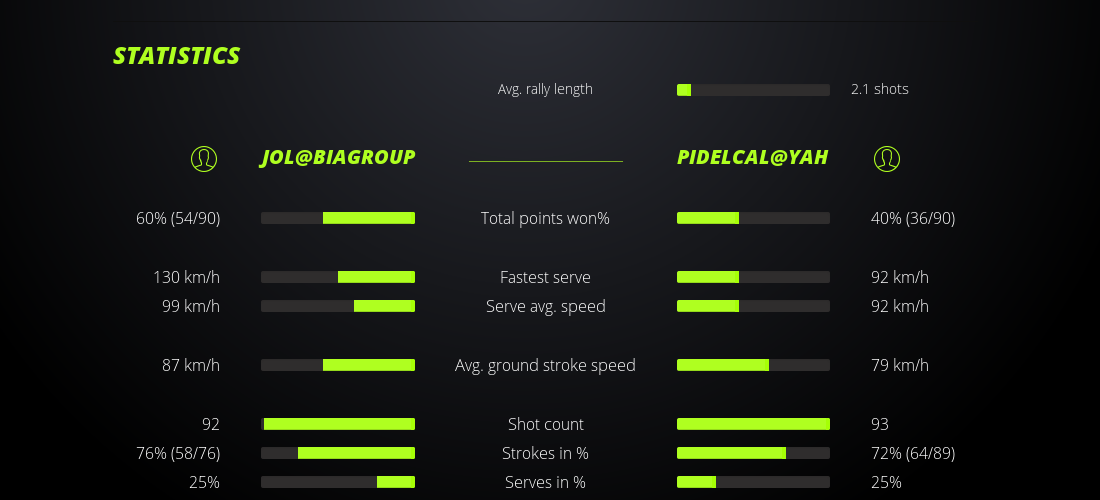This screenshot has width=1100, height=500.
Task: Click the profile icon beside JOL@BIAGROUP
Action: pos(204,158)
